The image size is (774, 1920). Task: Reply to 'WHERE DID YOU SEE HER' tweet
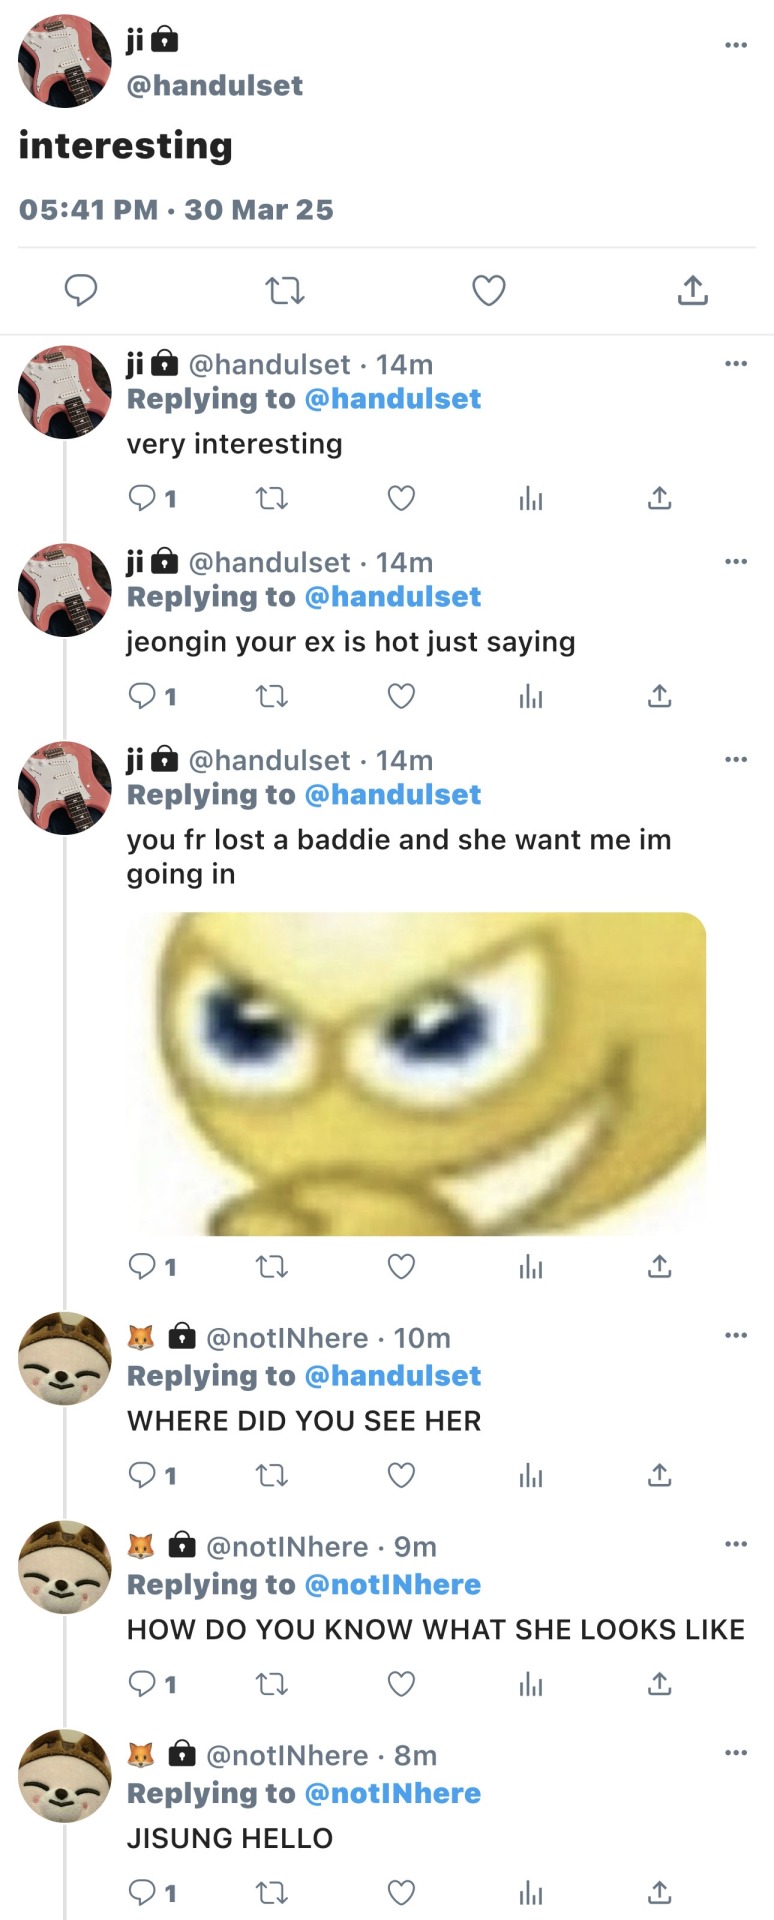point(143,1475)
